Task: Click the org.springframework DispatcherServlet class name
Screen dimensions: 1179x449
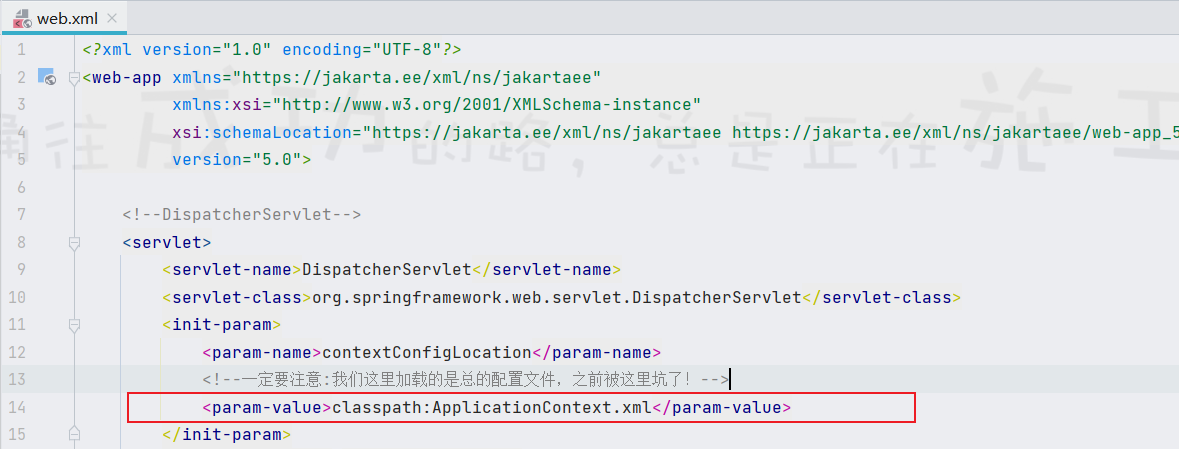Action: pyautogui.click(x=557, y=297)
